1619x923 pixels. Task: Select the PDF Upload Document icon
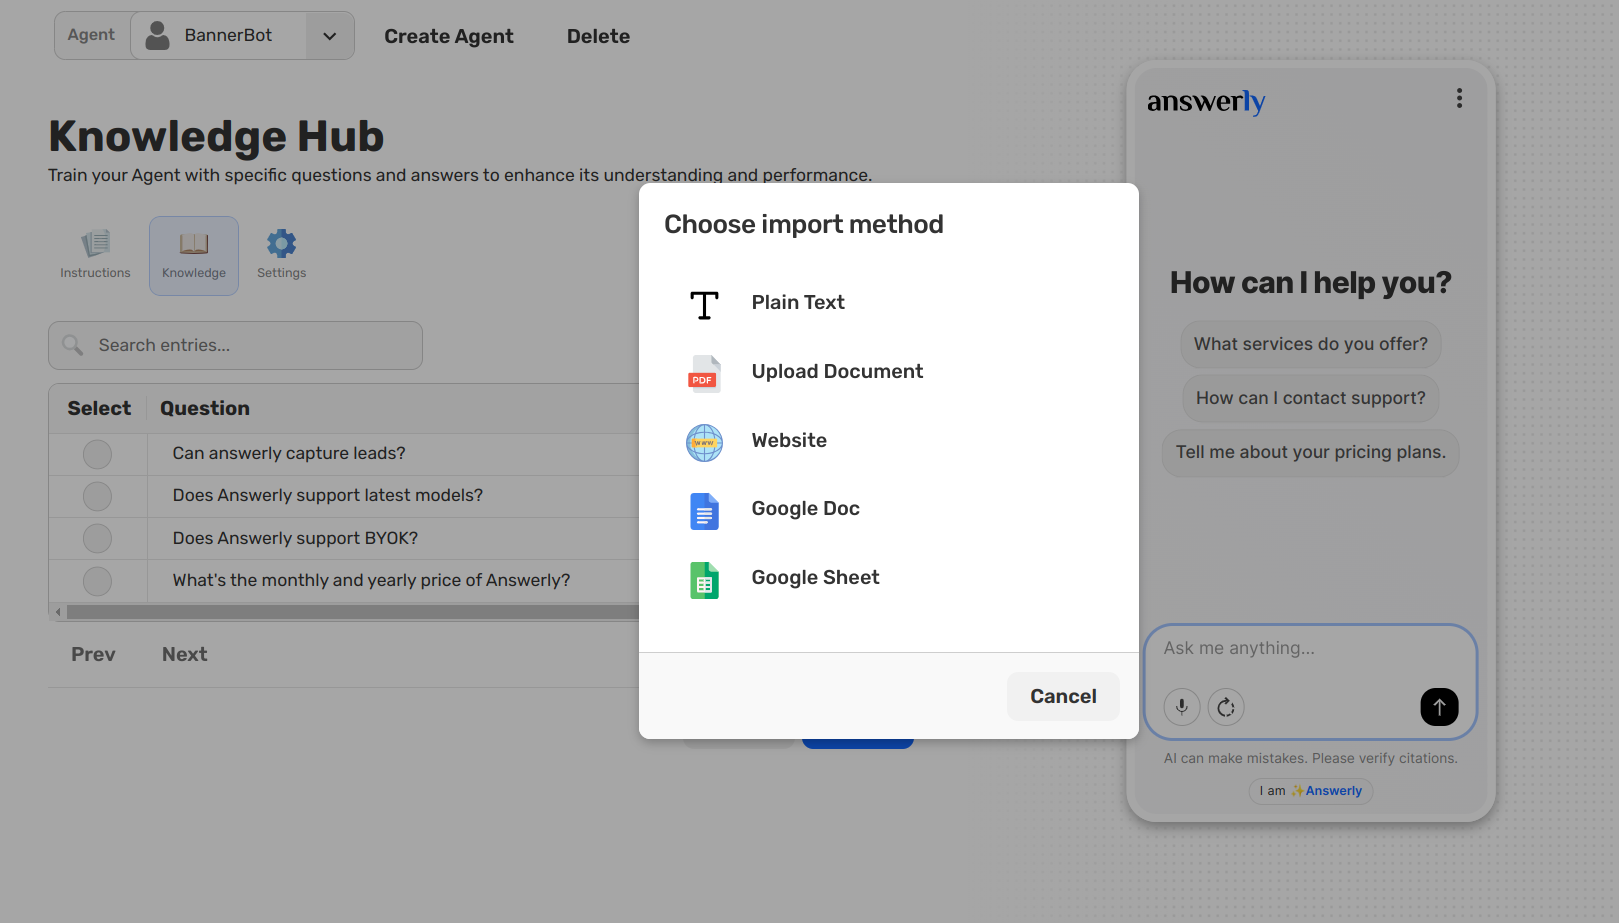(x=704, y=373)
